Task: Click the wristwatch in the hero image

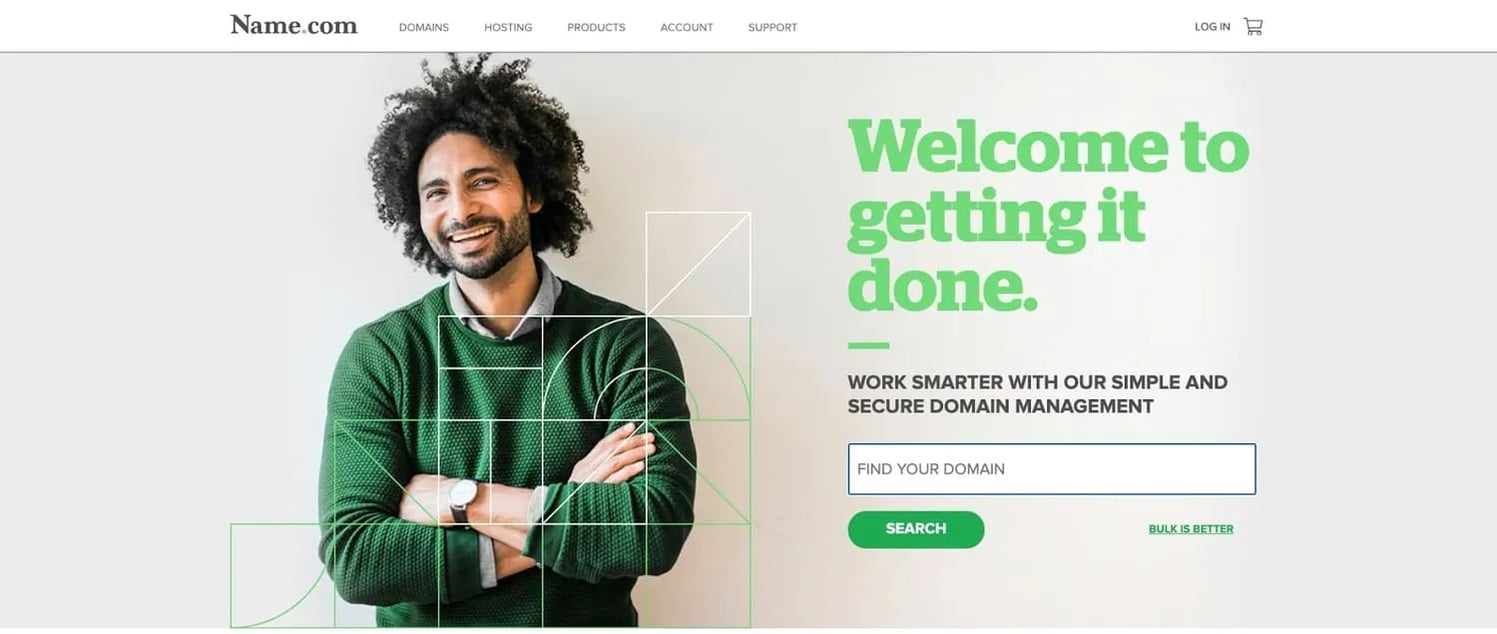Action: (x=462, y=497)
